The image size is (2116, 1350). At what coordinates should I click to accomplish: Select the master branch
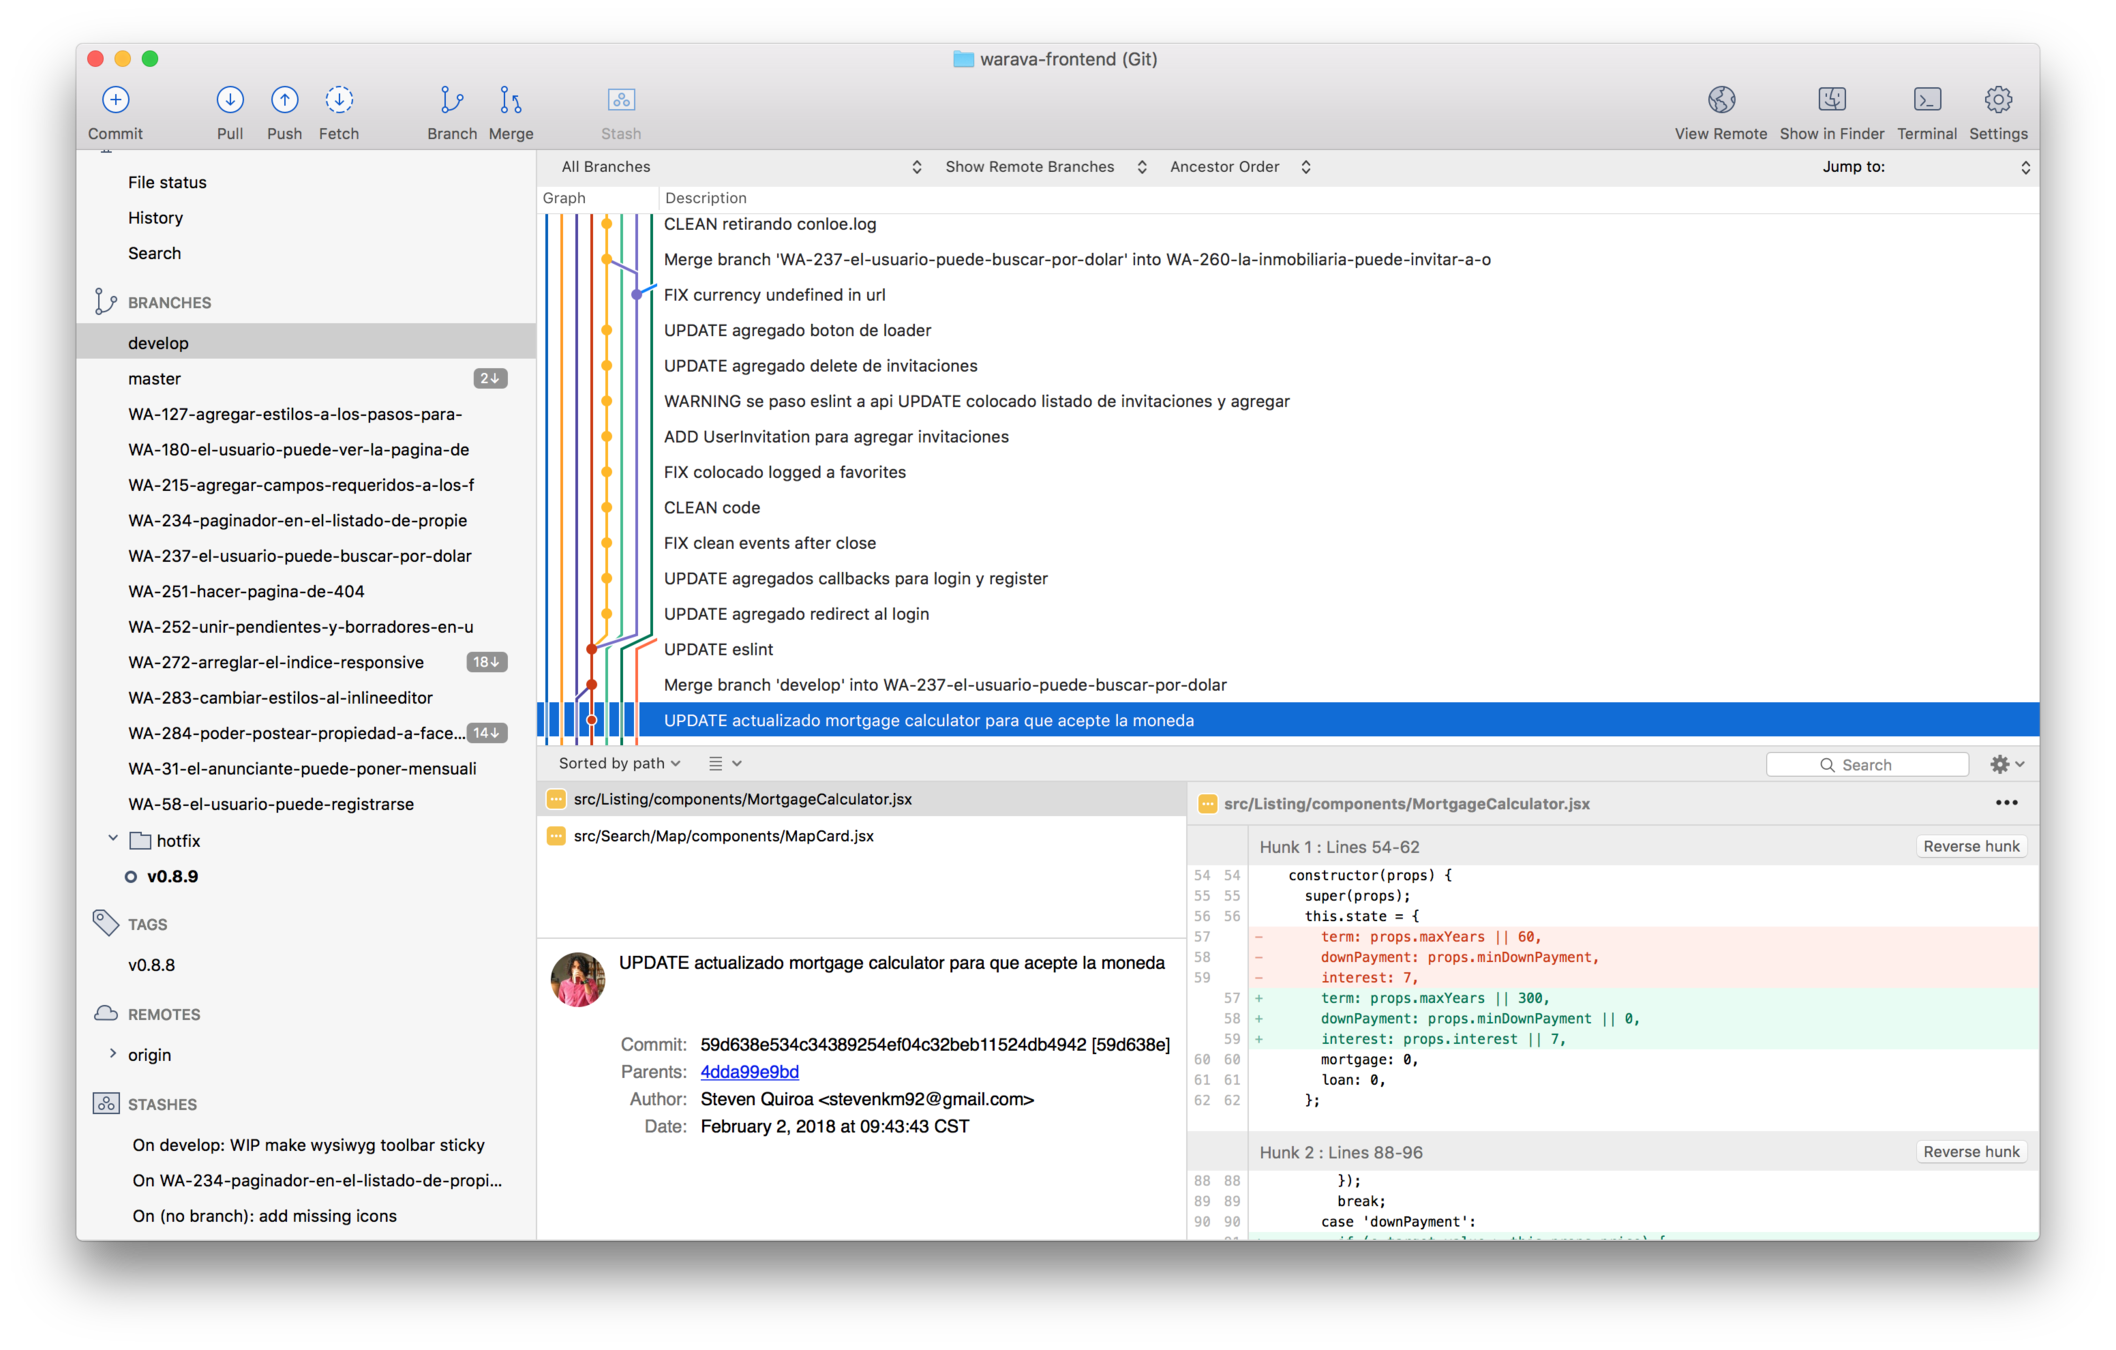pyautogui.click(x=155, y=379)
